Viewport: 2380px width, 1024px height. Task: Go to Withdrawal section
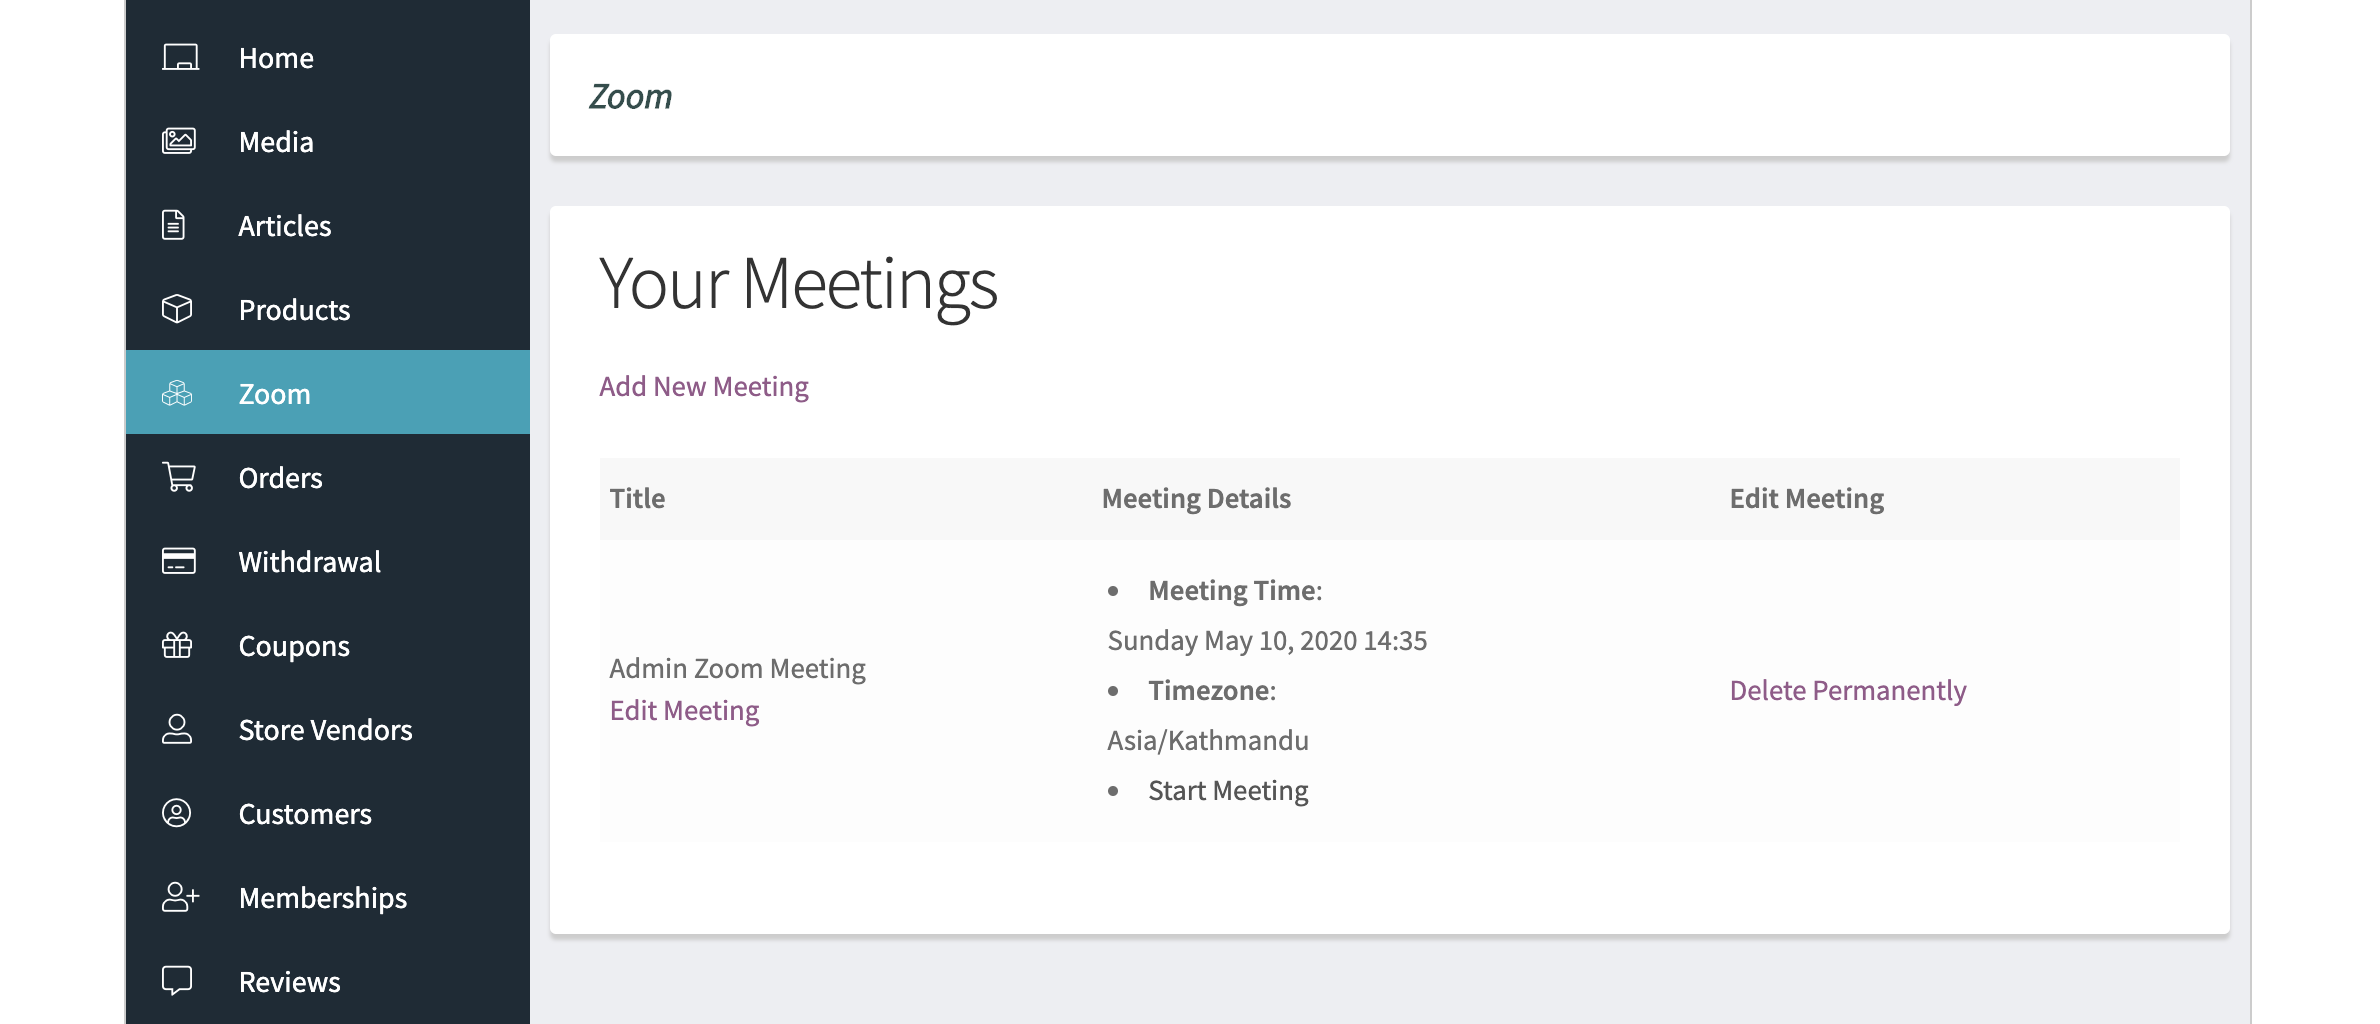click(x=328, y=562)
